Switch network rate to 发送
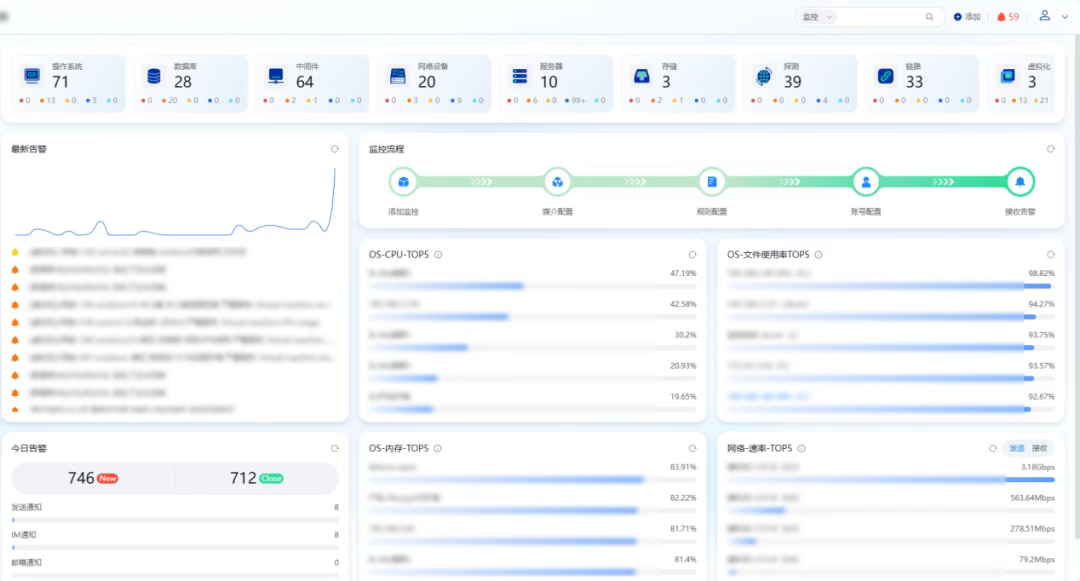Viewport: 1080px width, 581px height. click(1017, 448)
